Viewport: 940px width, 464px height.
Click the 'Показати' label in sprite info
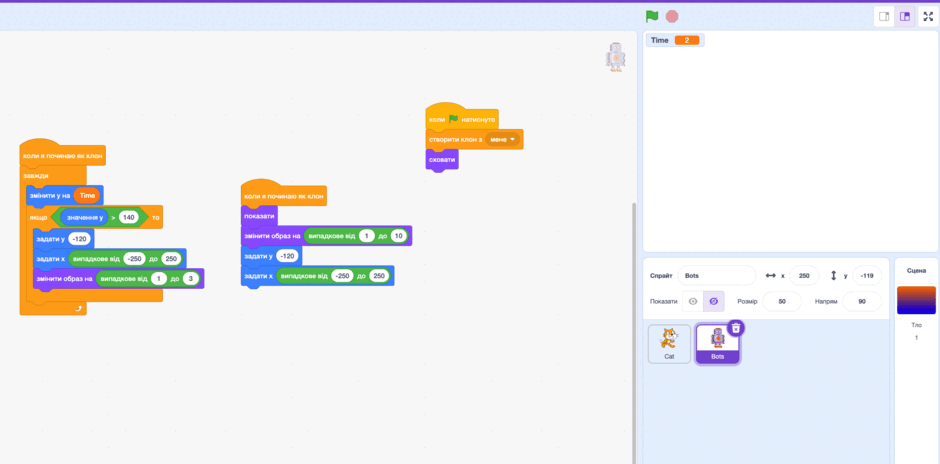(662, 302)
